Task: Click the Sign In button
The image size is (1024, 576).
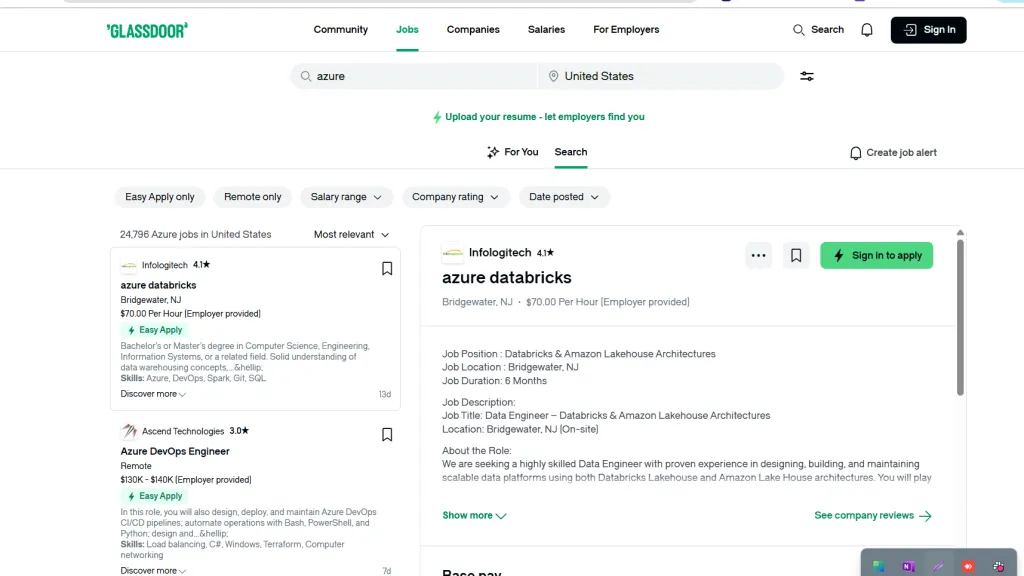Action: click(928, 30)
